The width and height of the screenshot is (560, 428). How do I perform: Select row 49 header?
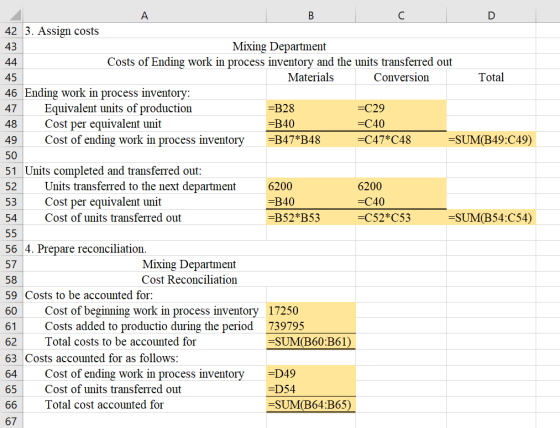click(x=11, y=140)
